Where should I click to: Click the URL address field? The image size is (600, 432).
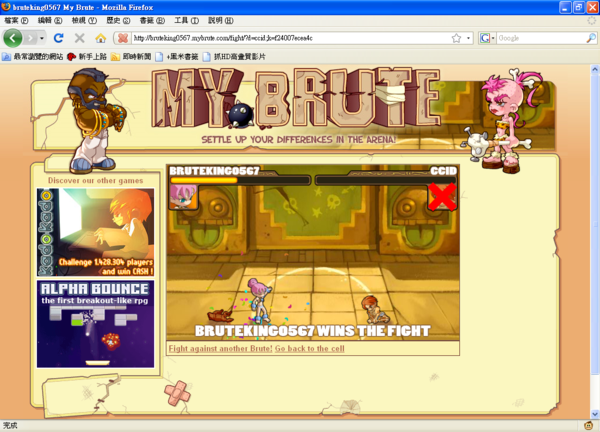291,38
